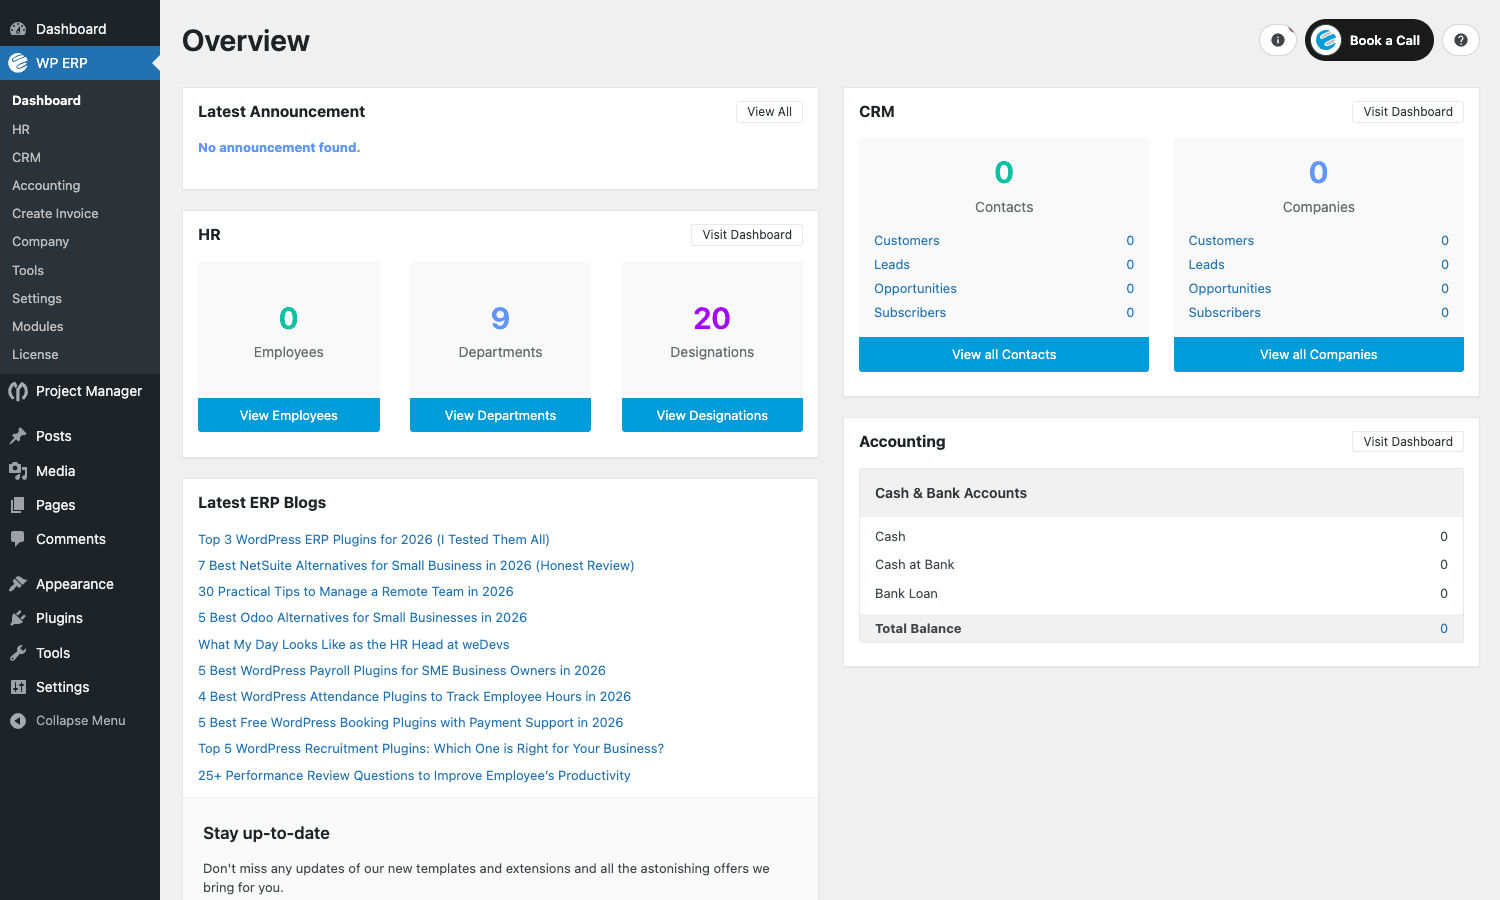Open '5 Best WordPress Payroll Plugins' blog link

tap(402, 670)
